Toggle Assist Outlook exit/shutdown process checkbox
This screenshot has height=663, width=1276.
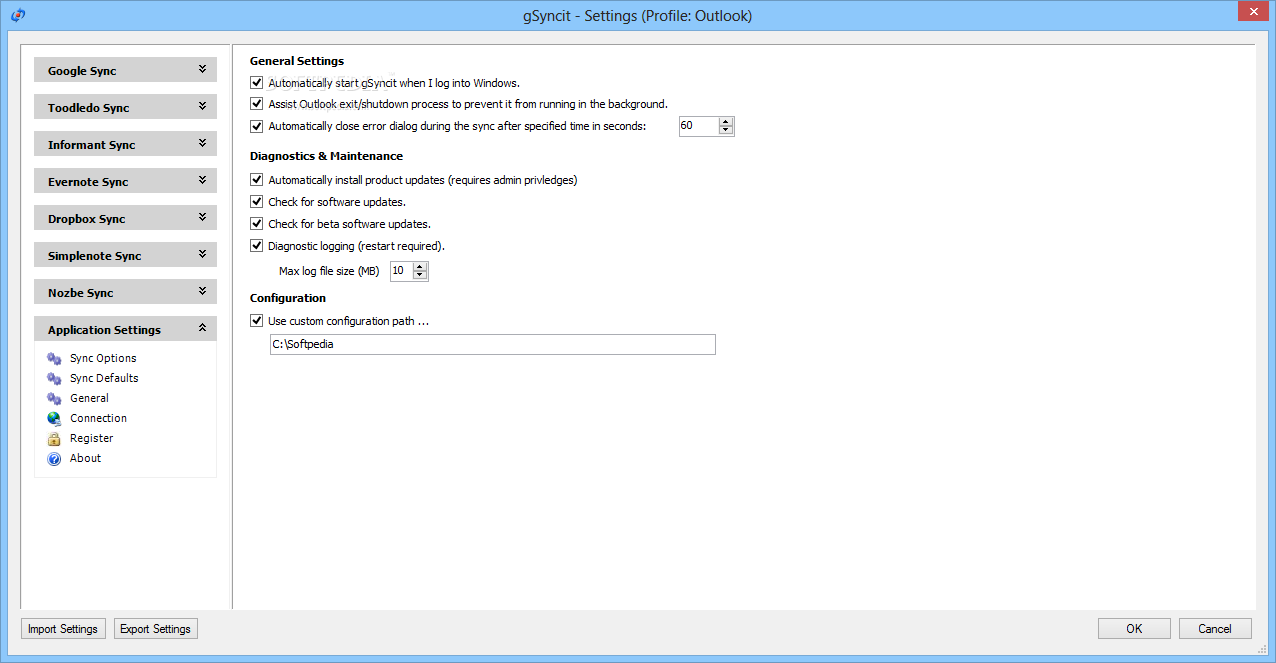[x=256, y=104]
